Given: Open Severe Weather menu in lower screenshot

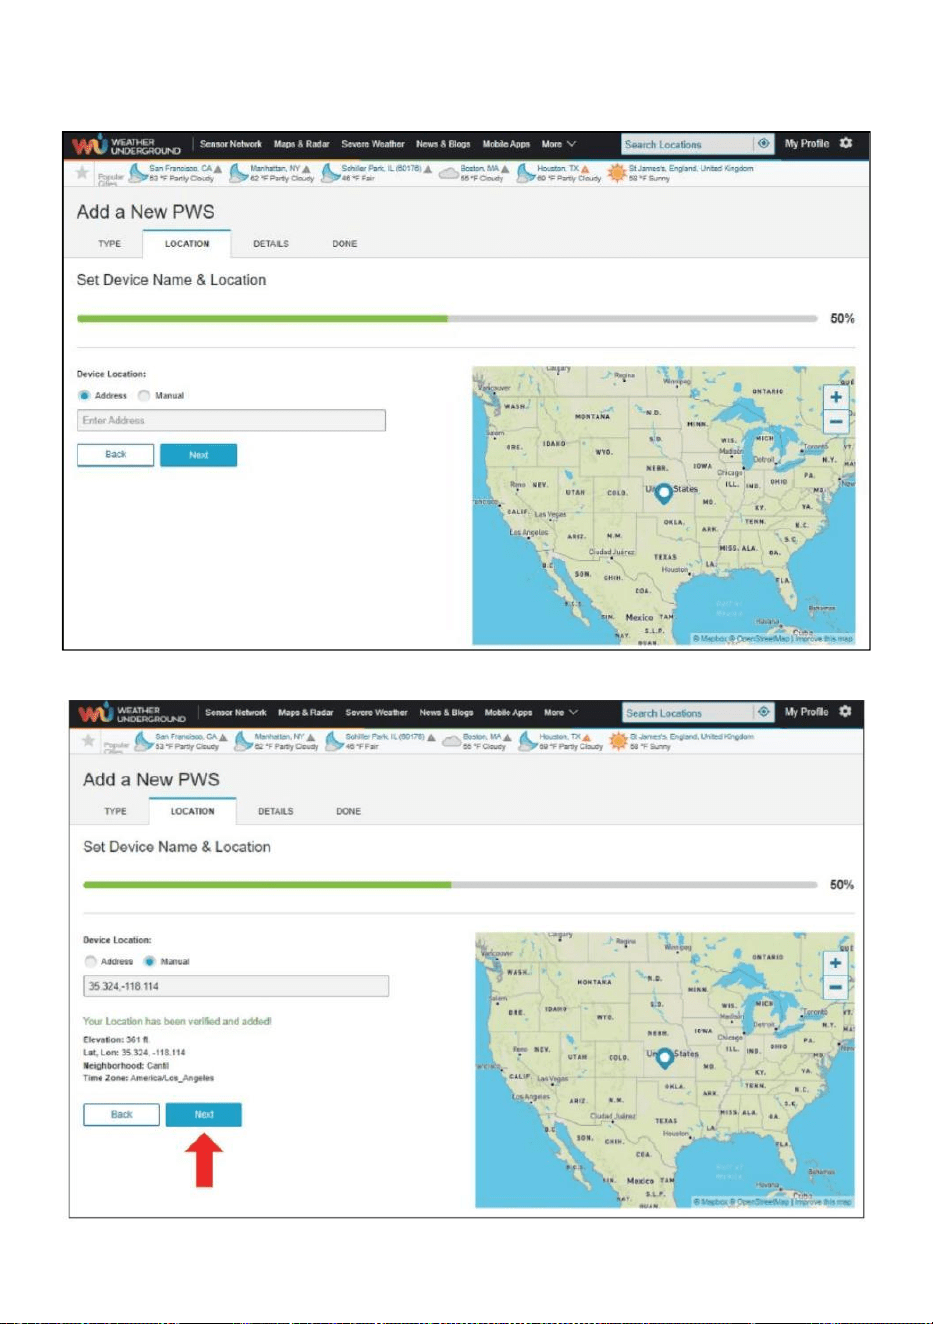Looking at the screenshot, I should 377,713.
